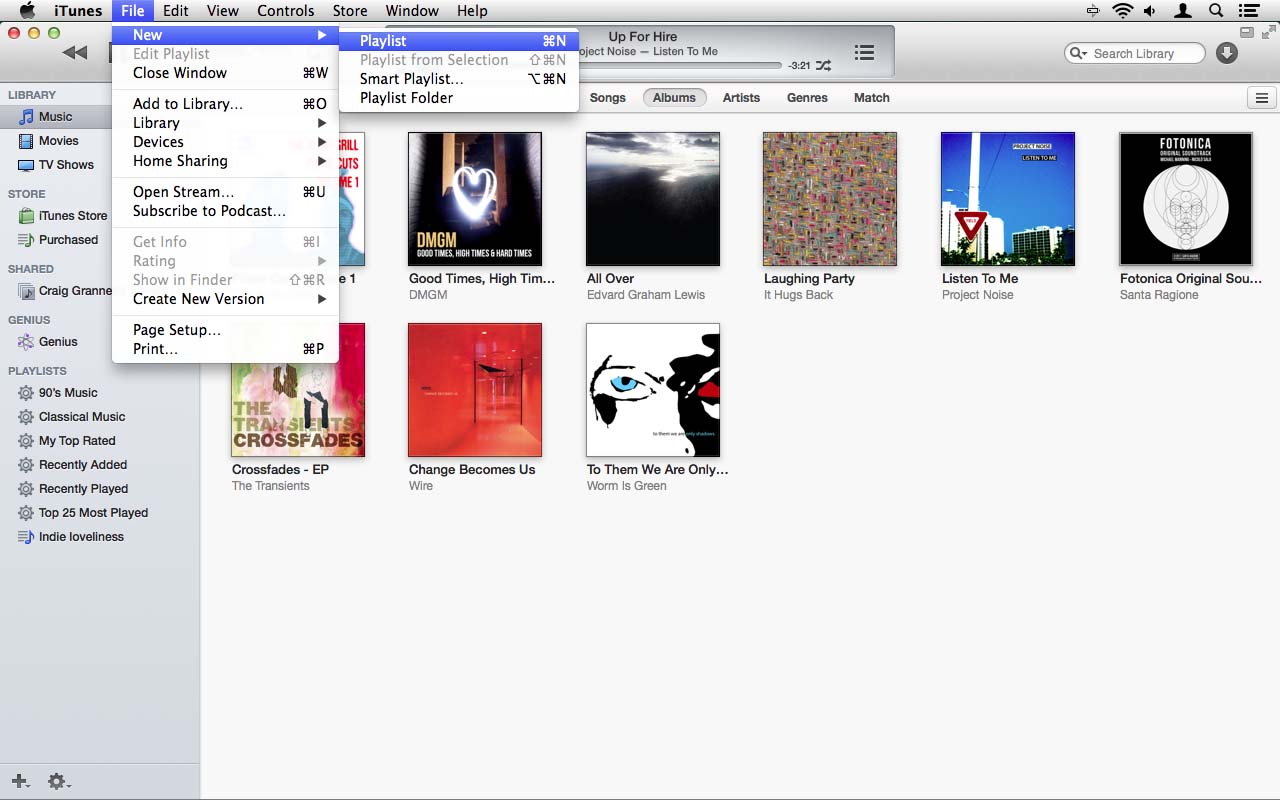The image size is (1280, 800).
Task: Select the All Over album cover
Action: click(653, 199)
